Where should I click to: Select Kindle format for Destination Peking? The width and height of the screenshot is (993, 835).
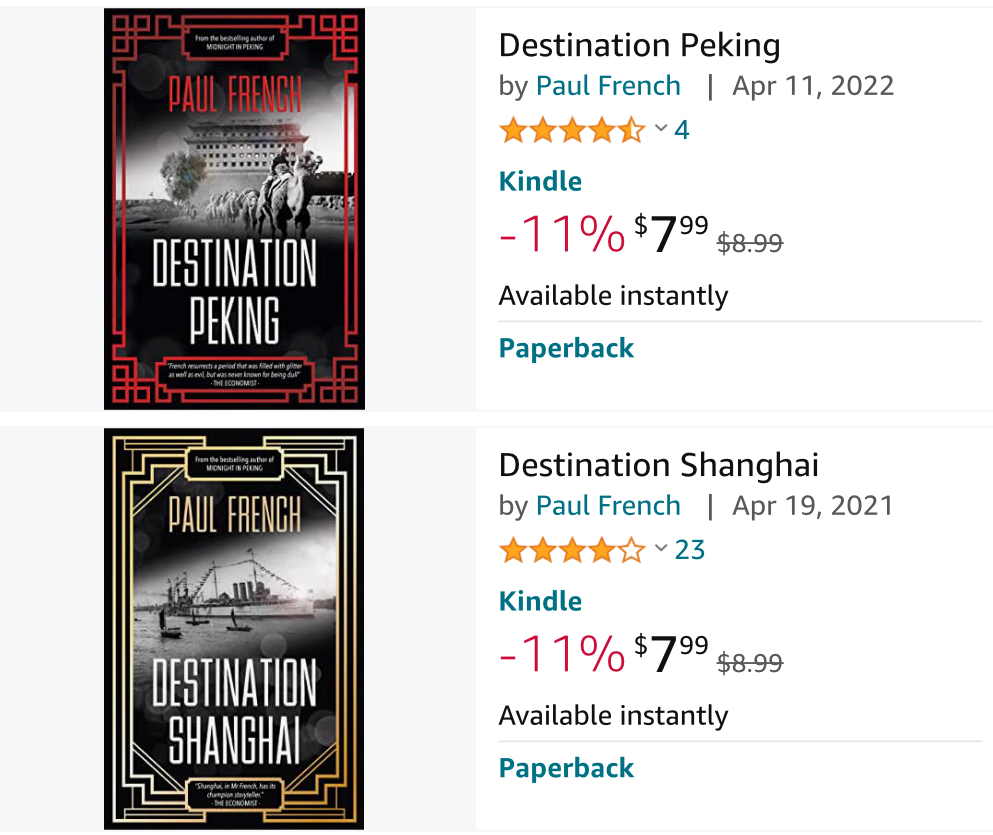pyautogui.click(x=540, y=181)
